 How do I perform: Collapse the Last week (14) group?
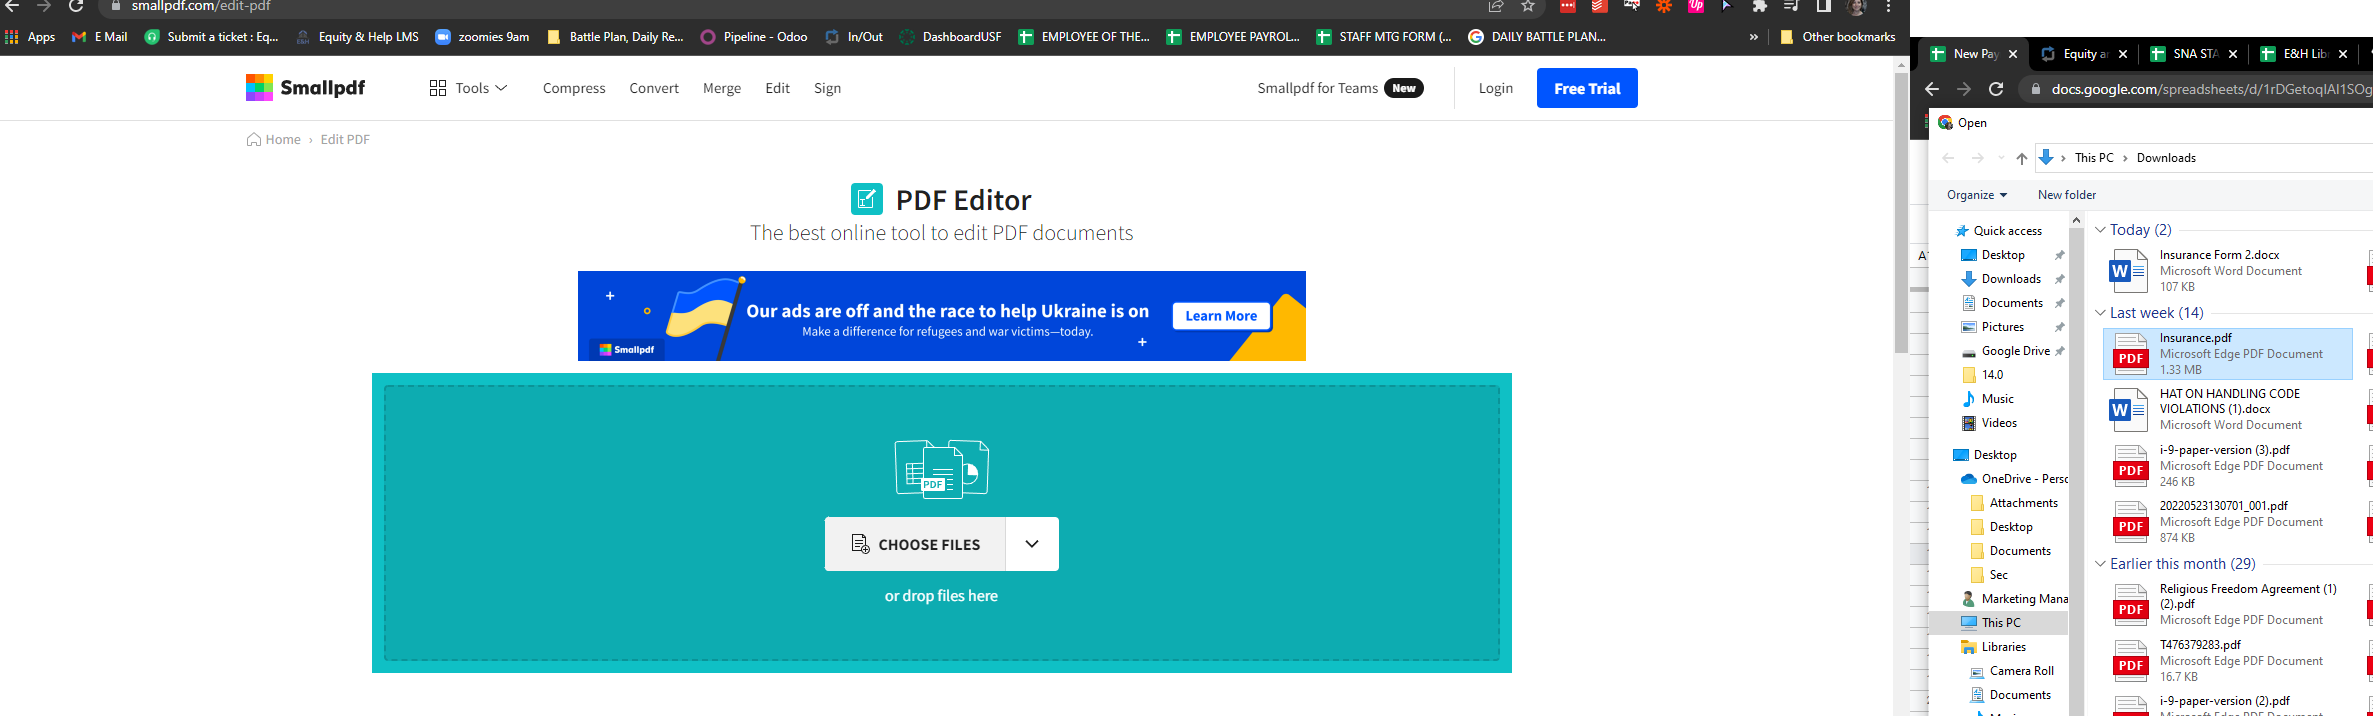2101,313
